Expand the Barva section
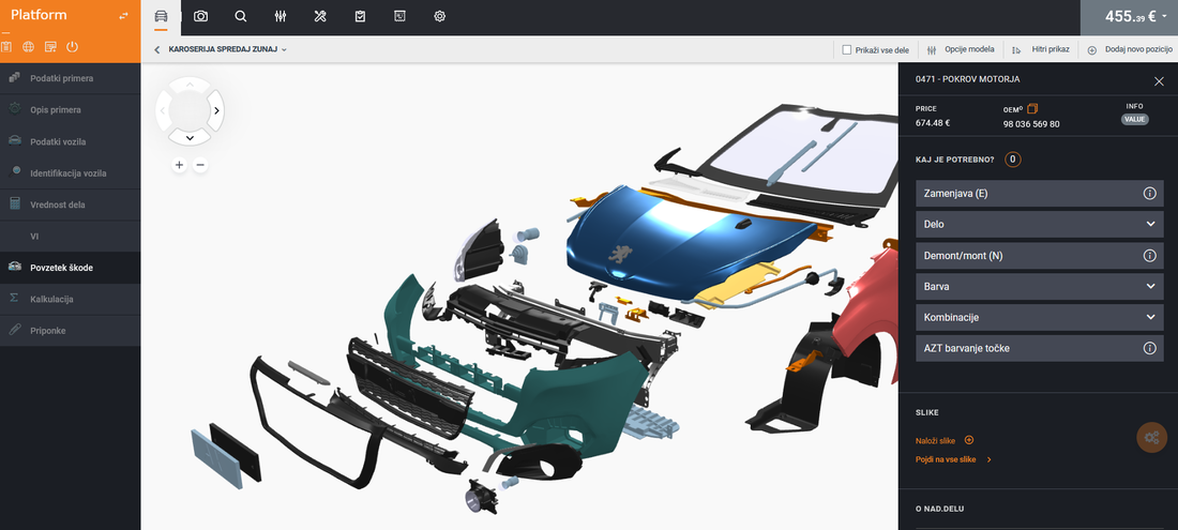 point(1039,287)
